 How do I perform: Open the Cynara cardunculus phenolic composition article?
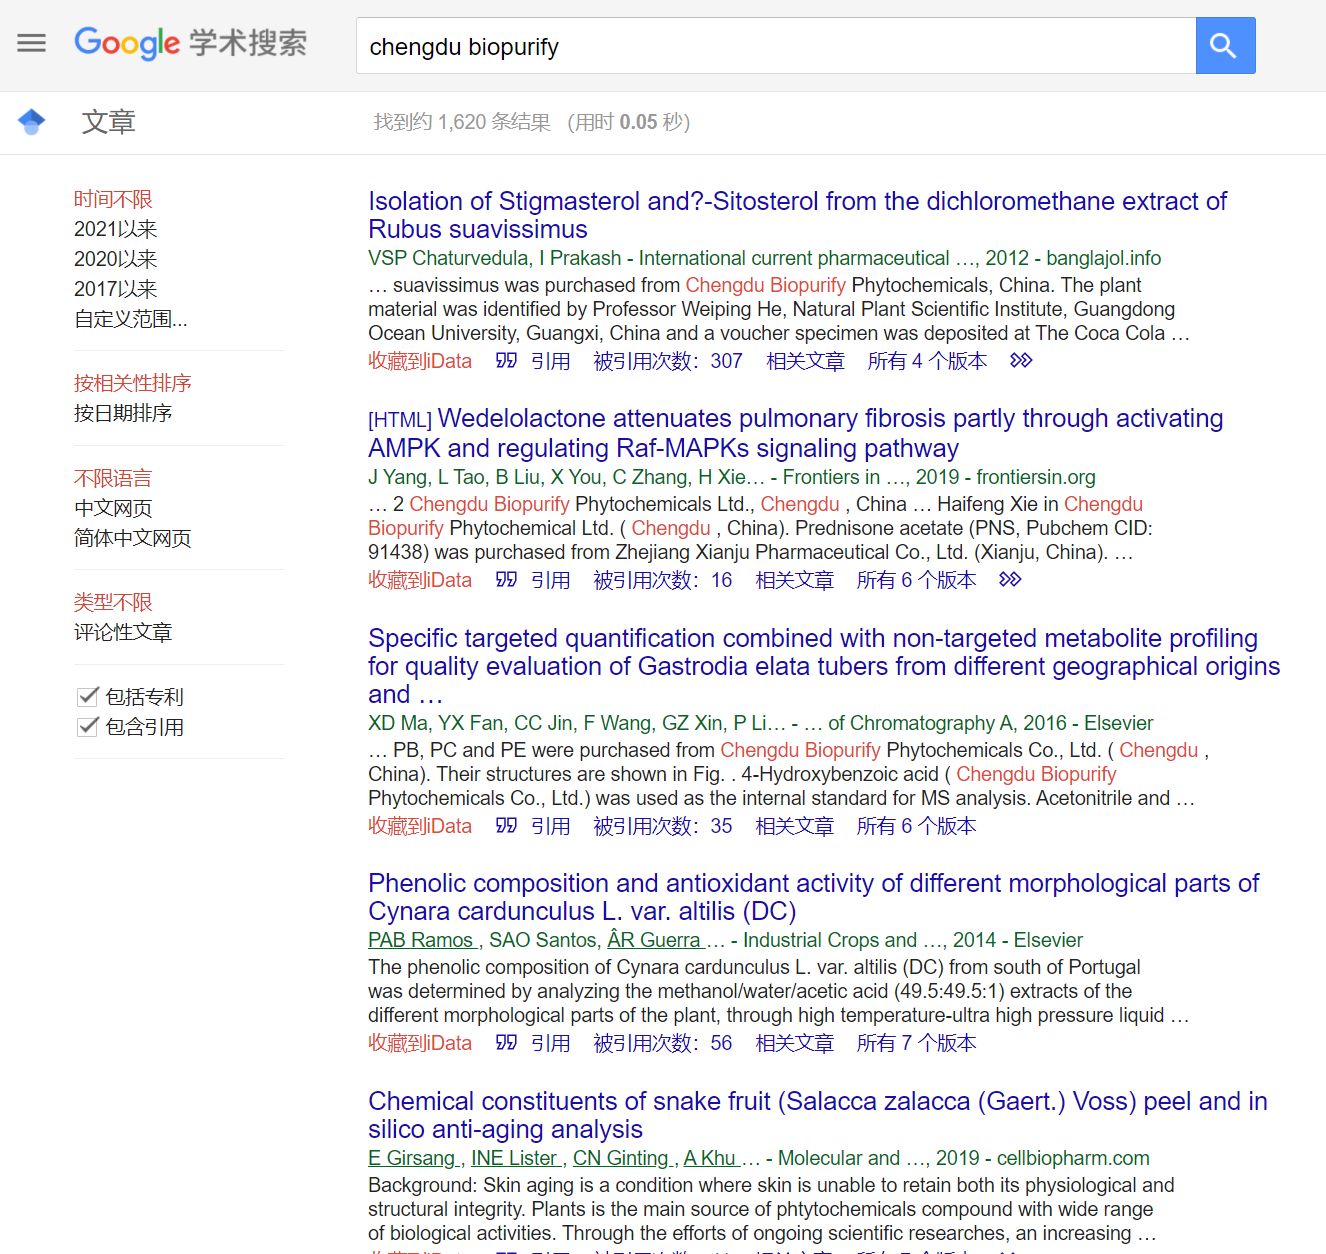pyautogui.click(x=813, y=897)
